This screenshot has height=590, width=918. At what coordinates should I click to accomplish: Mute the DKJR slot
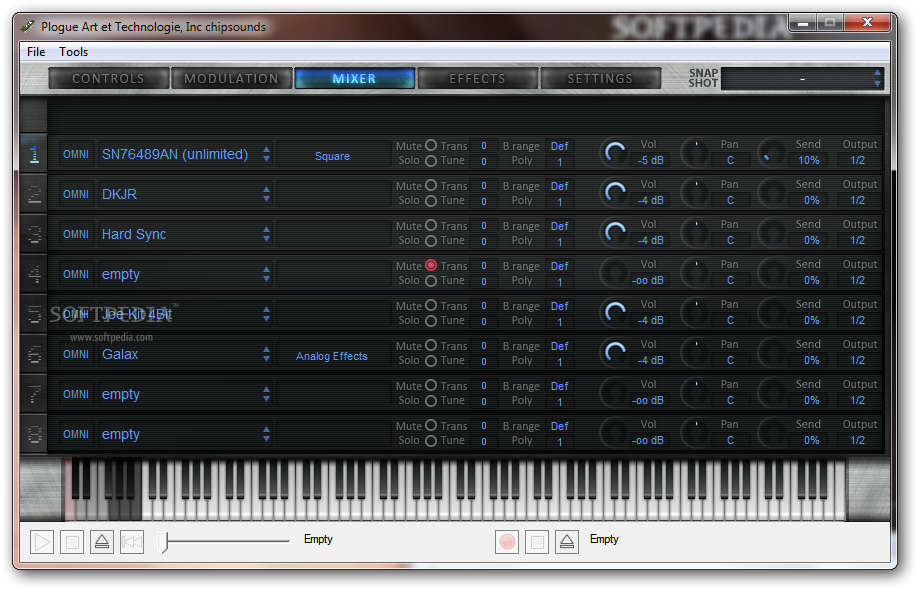(x=431, y=185)
